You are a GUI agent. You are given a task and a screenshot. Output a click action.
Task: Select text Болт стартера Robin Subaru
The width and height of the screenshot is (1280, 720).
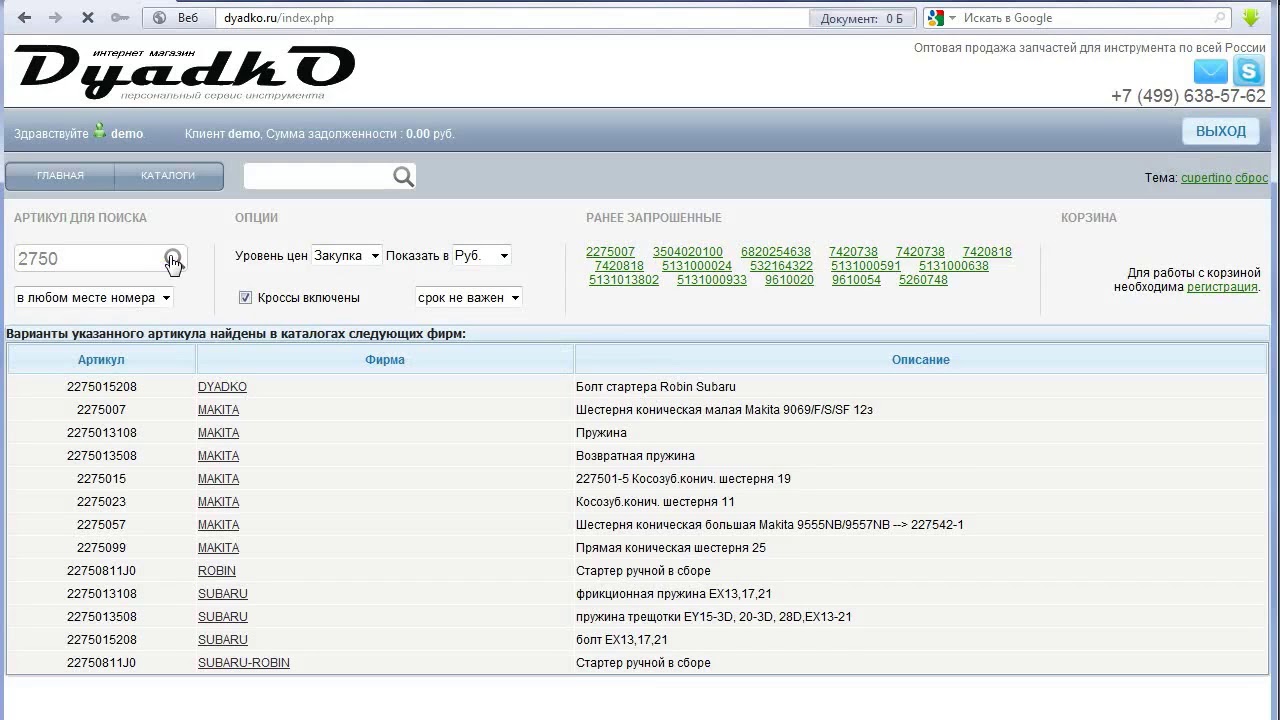point(656,387)
